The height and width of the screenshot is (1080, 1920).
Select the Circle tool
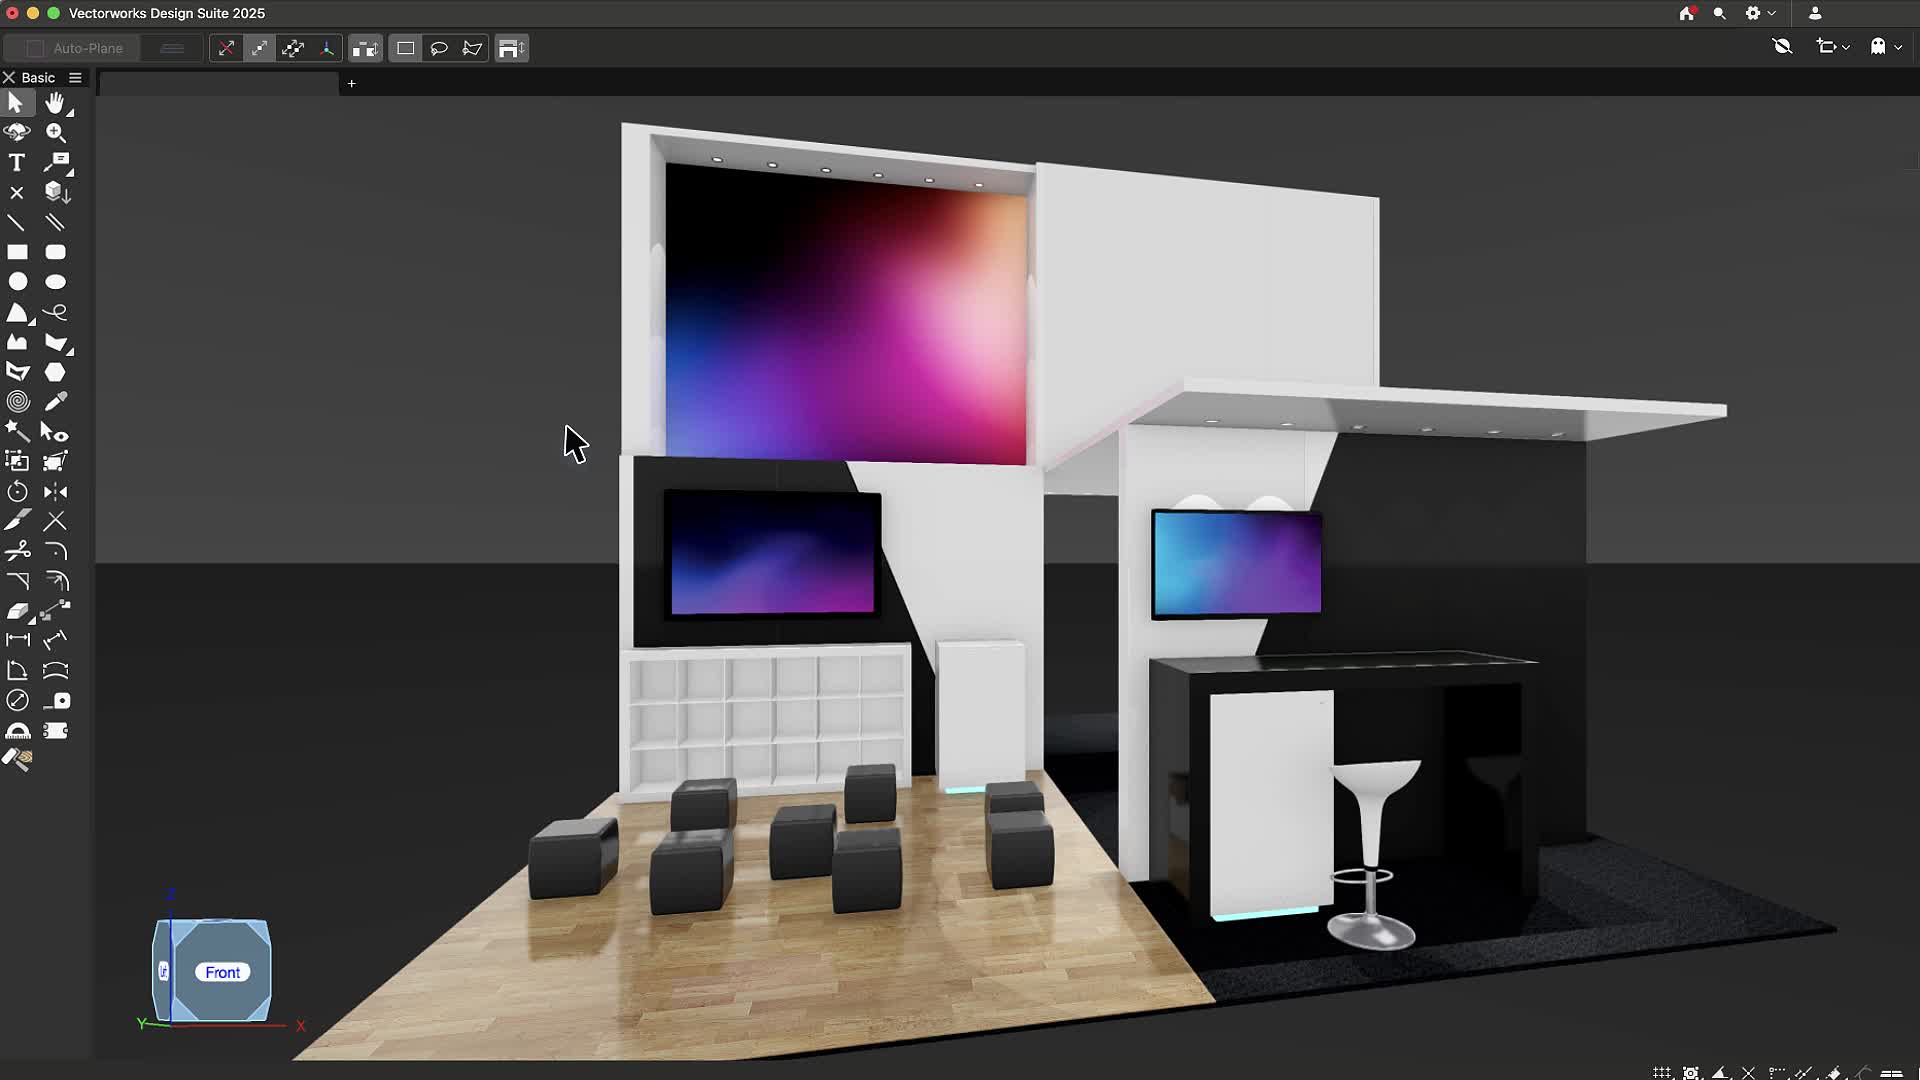[17, 283]
